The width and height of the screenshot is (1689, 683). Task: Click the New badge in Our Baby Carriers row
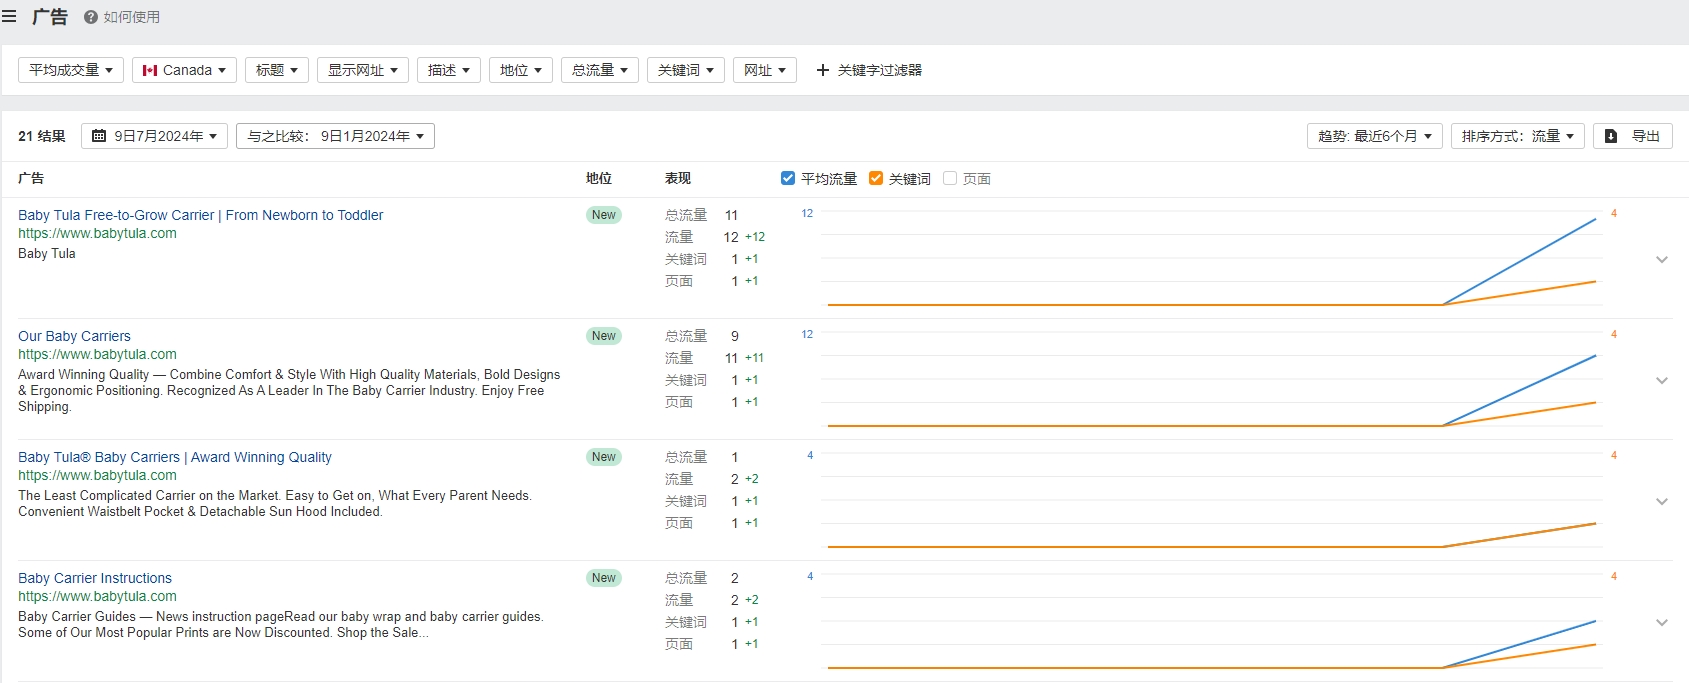click(x=604, y=336)
